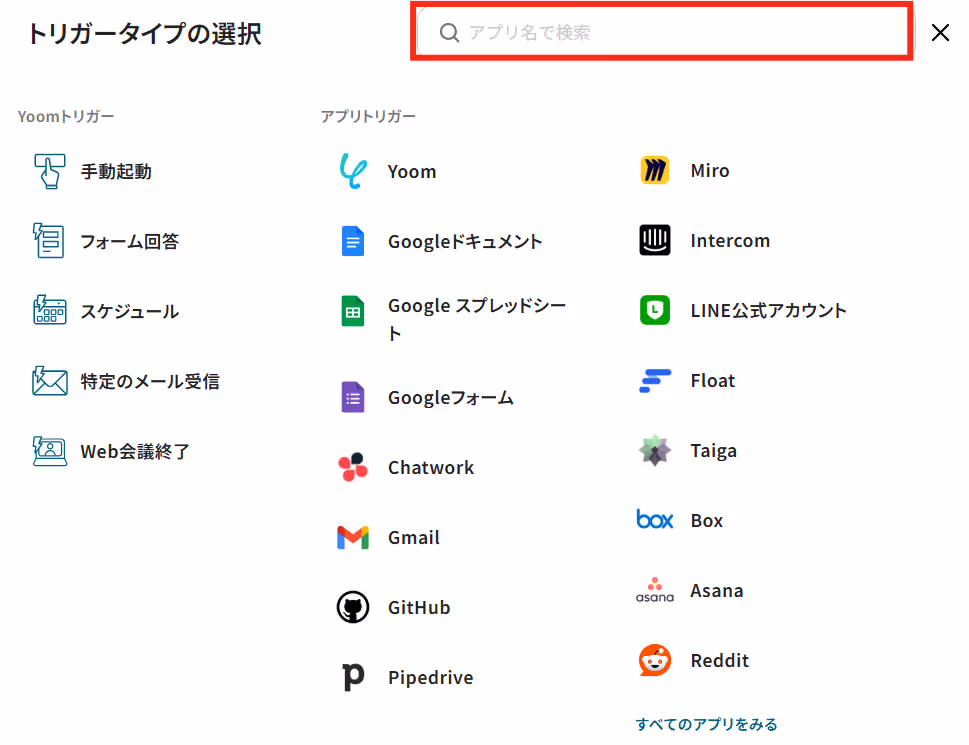Choose 'Google スプレッドシート' label

click(477, 319)
